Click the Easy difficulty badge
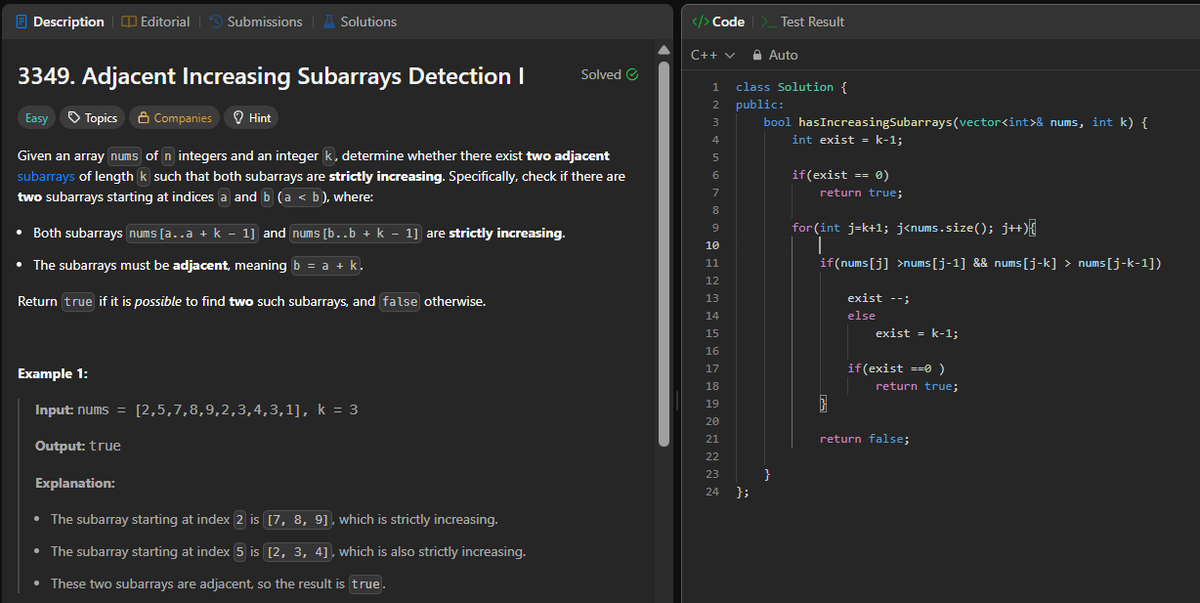This screenshot has height=603, width=1200. click(36, 118)
